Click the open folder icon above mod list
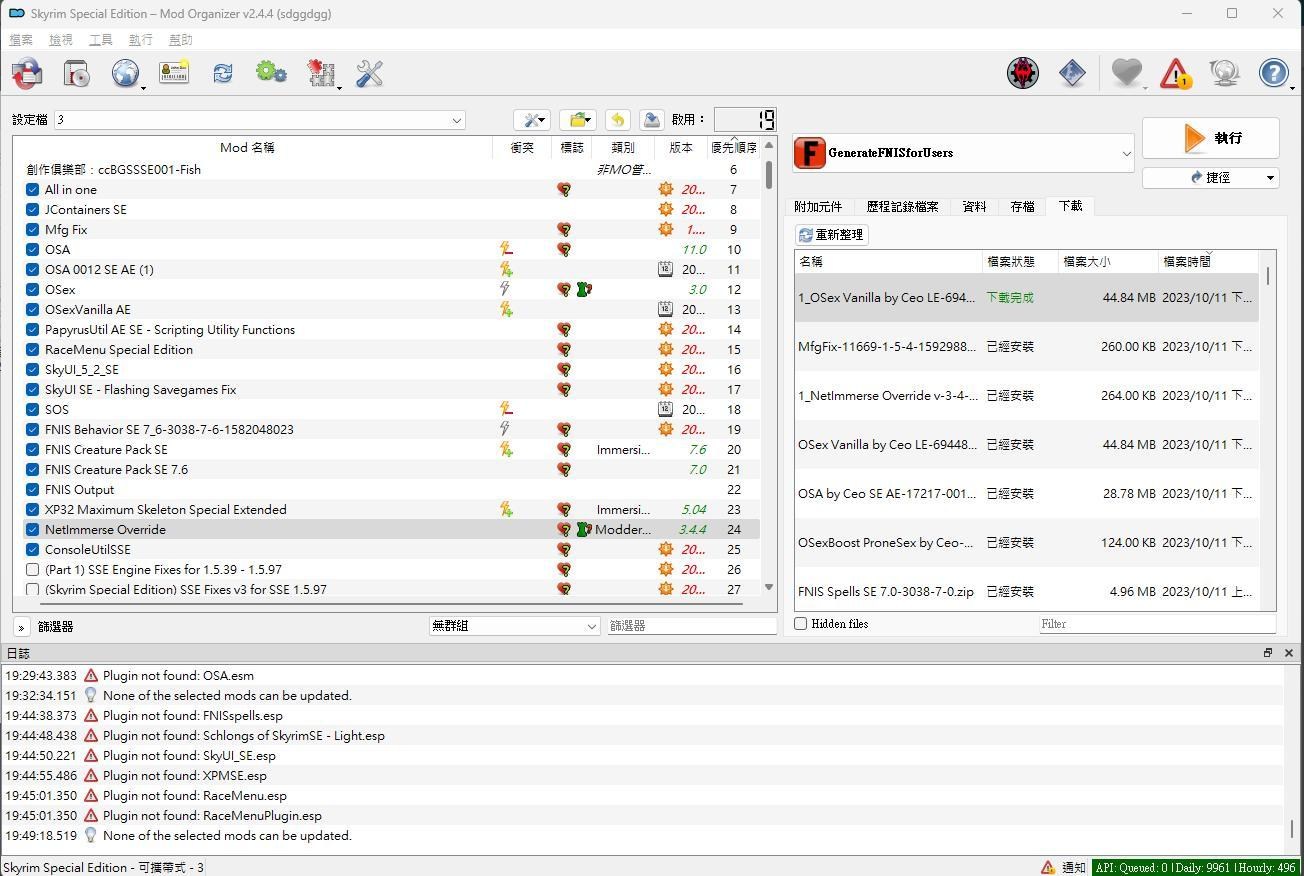The width and height of the screenshot is (1304, 876). [x=577, y=120]
